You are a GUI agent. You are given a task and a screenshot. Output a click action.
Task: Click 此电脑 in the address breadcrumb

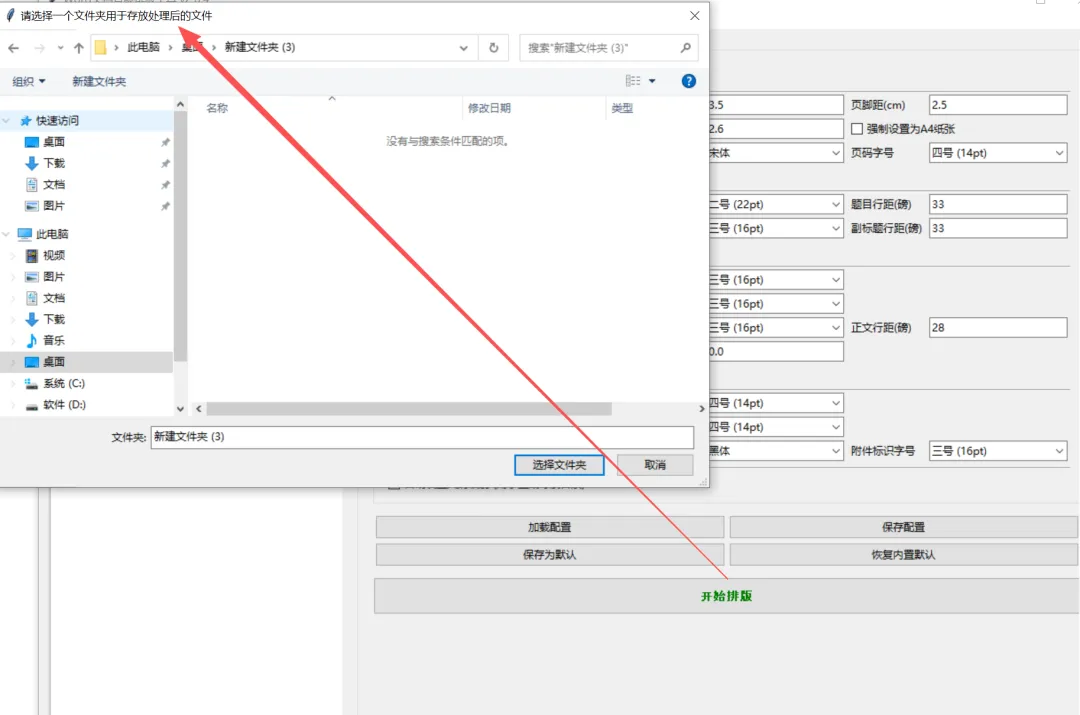pyautogui.click(x=143, y=48)
